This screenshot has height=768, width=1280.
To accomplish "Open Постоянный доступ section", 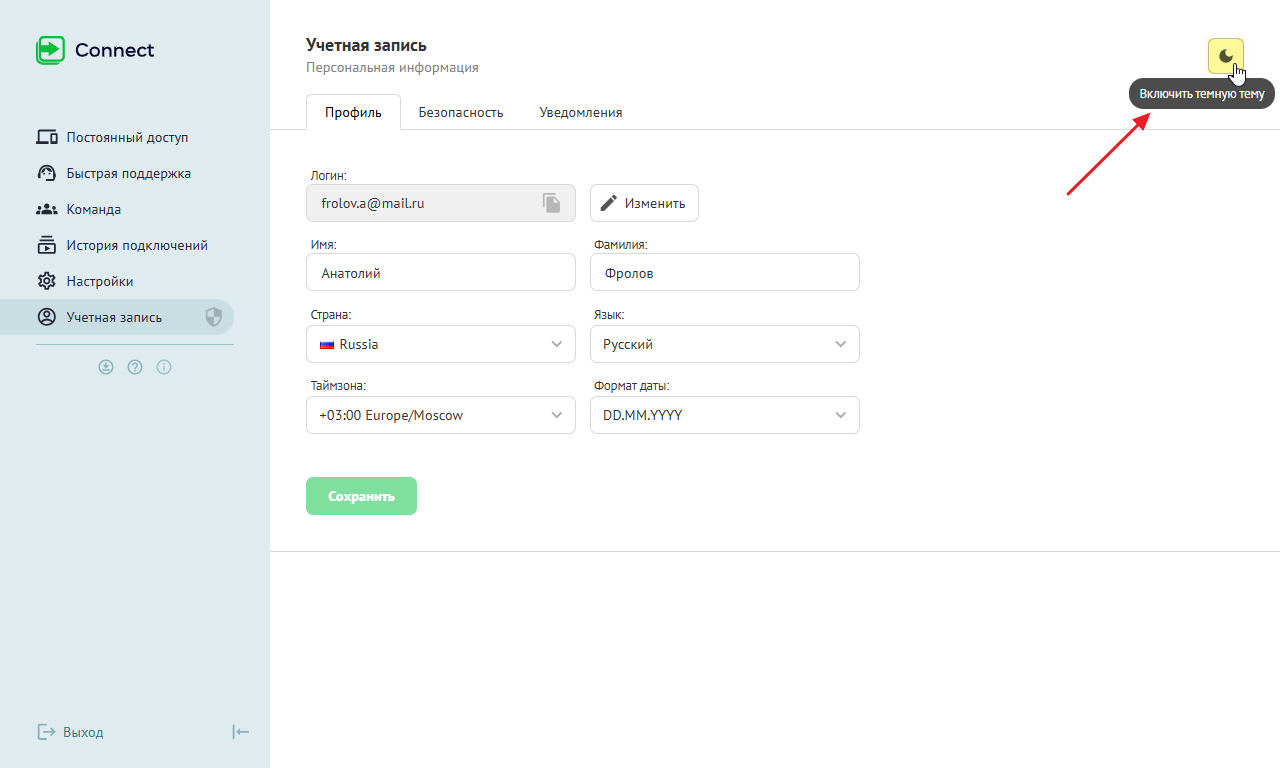I will [126, 137].
